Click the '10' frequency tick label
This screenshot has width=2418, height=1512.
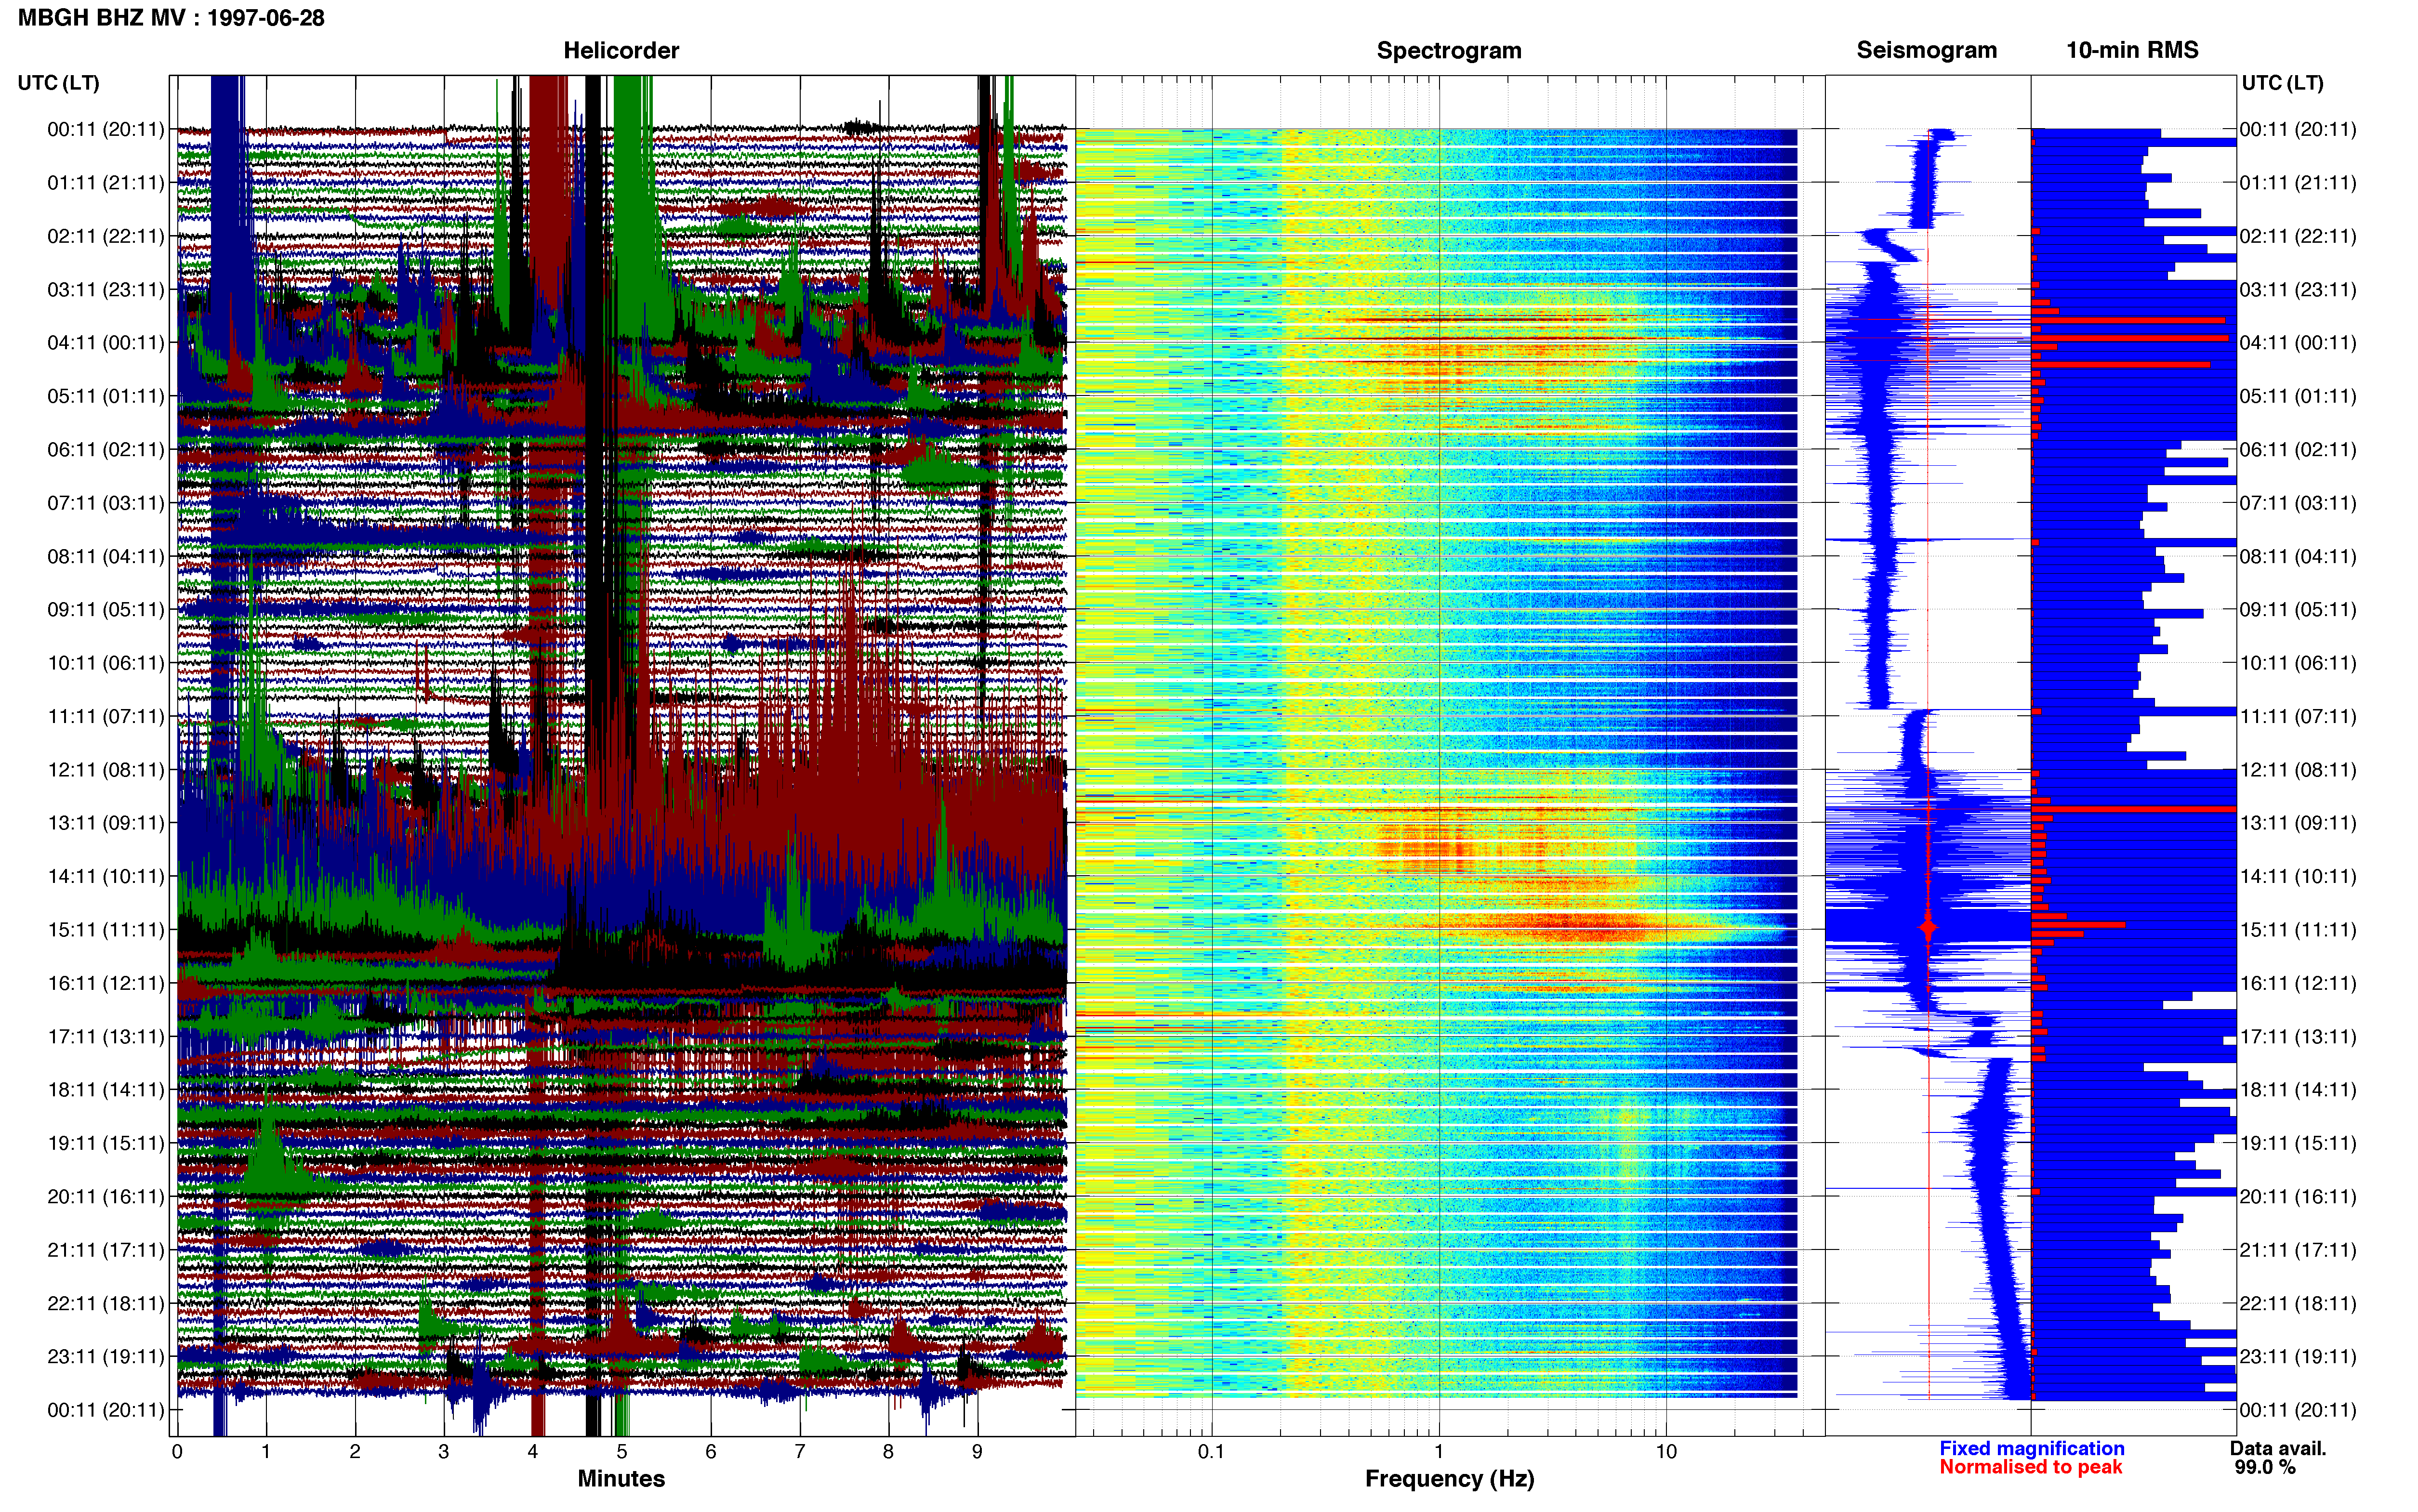1666,1452
